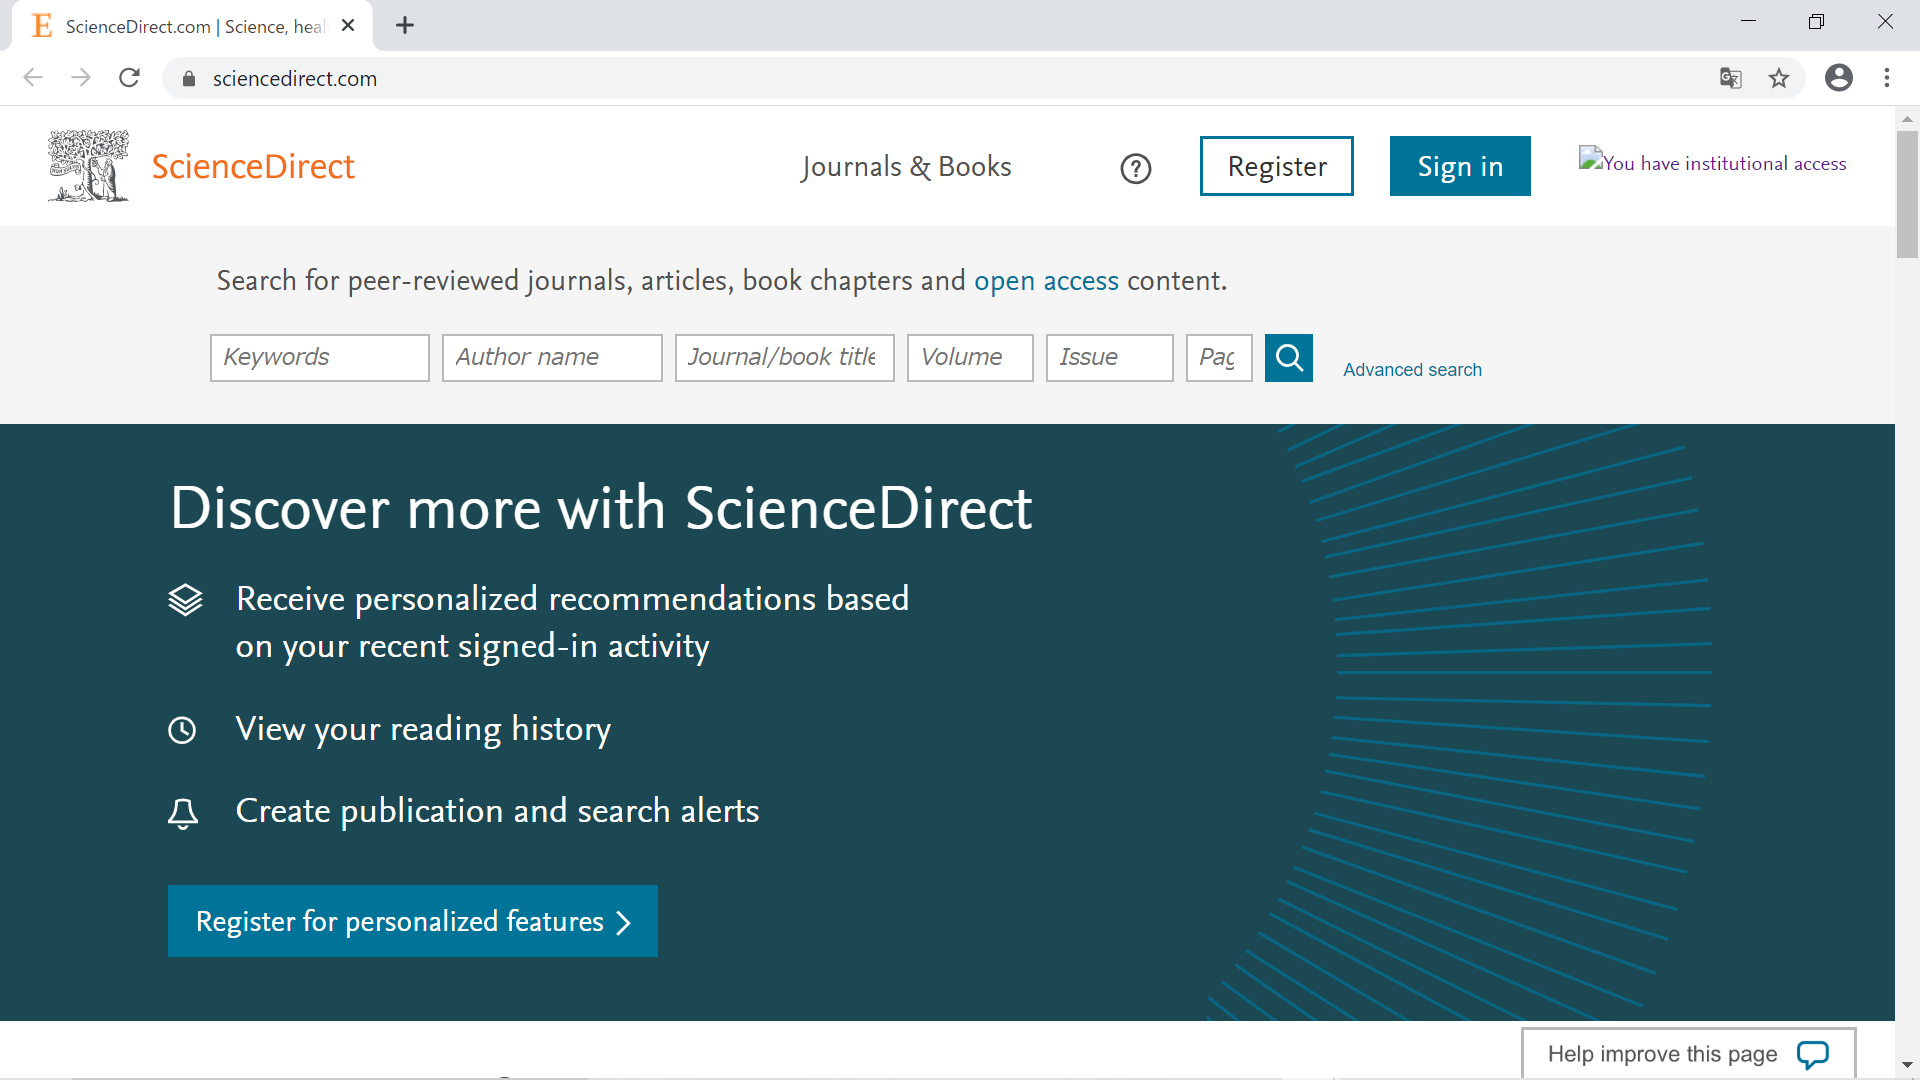The width and height of the screenshot is (1920, 1080).
Task: Click the View your reading history text
Action: click(423, 729)
